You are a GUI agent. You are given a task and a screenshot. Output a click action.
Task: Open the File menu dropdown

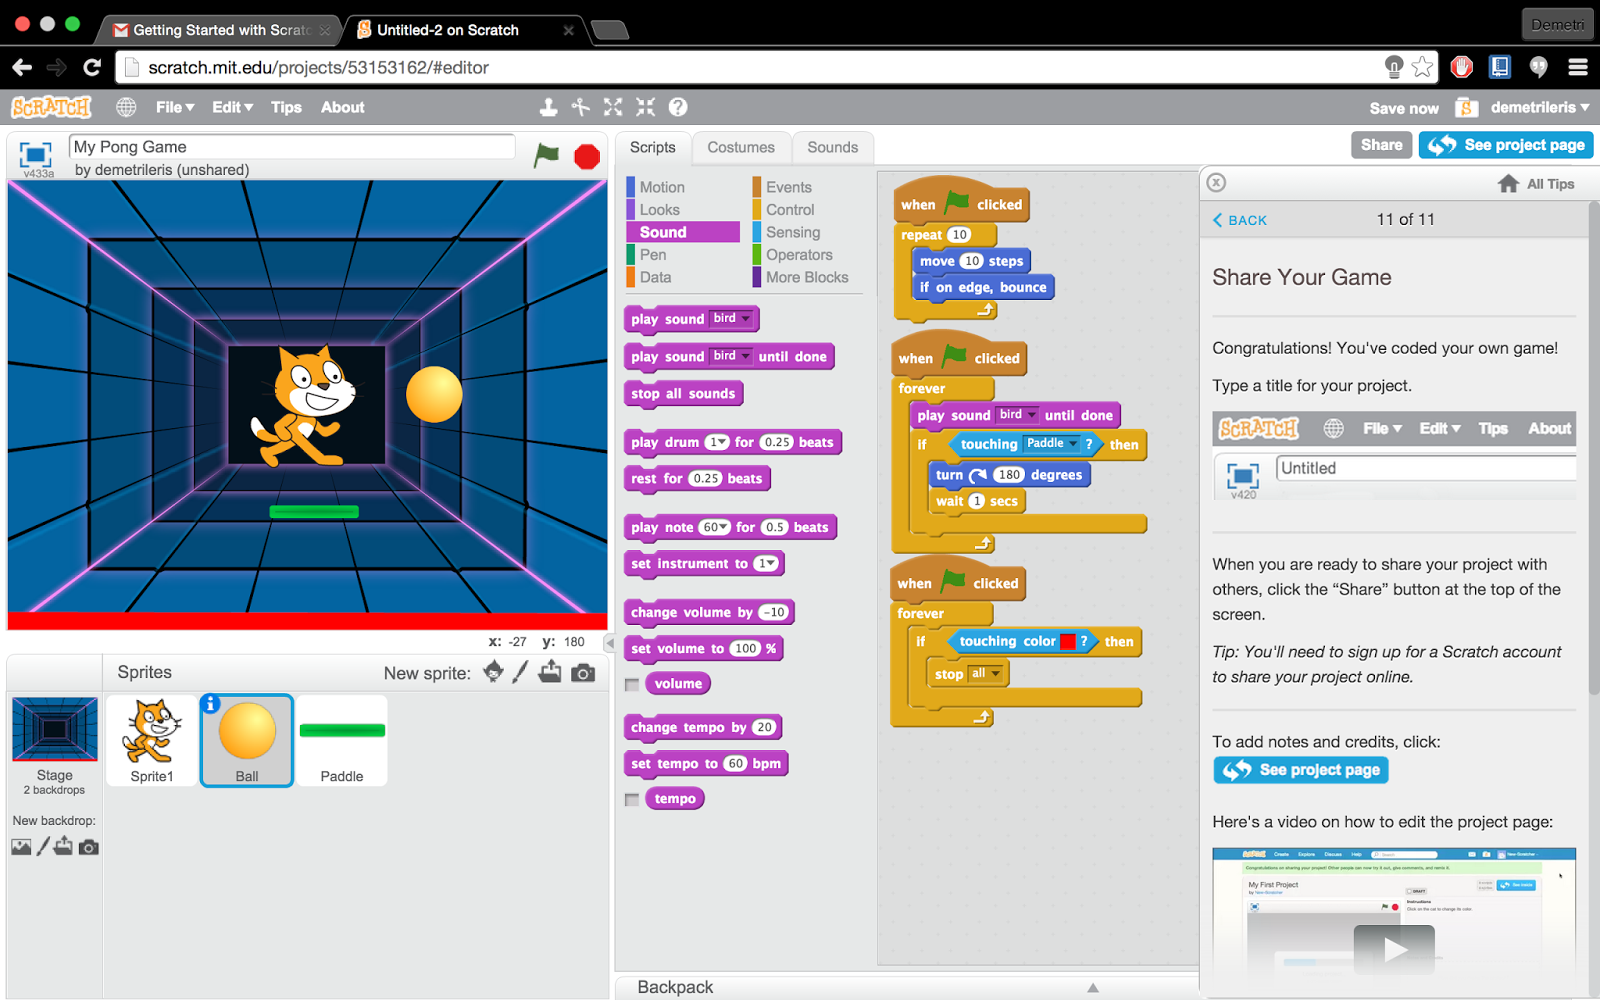(175, 107)
